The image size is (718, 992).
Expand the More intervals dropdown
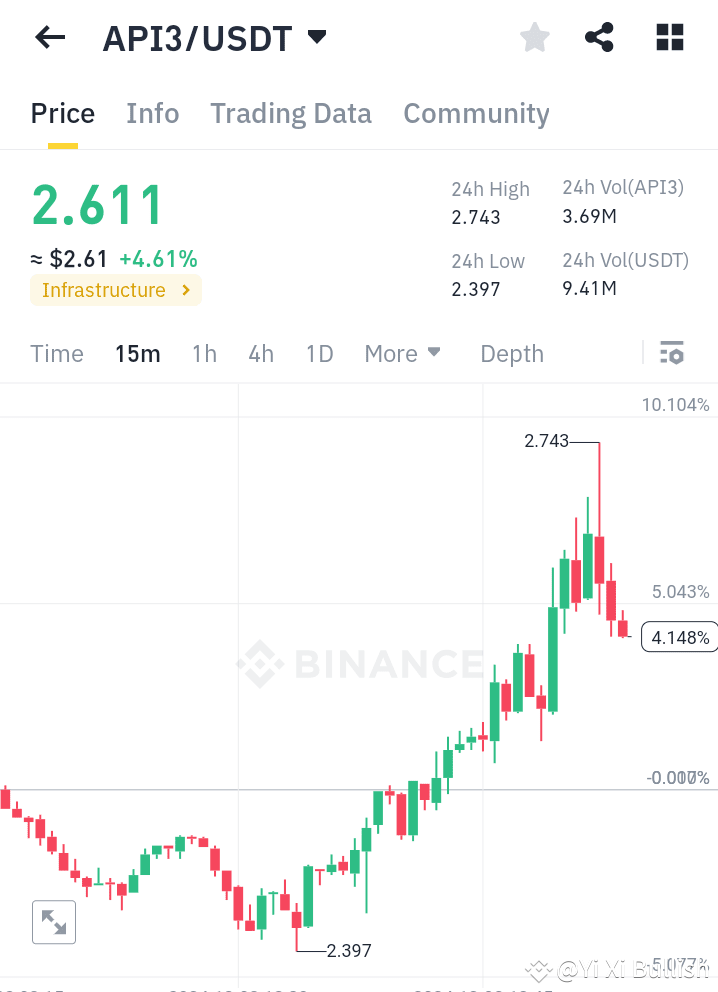(x=402, y=353)
